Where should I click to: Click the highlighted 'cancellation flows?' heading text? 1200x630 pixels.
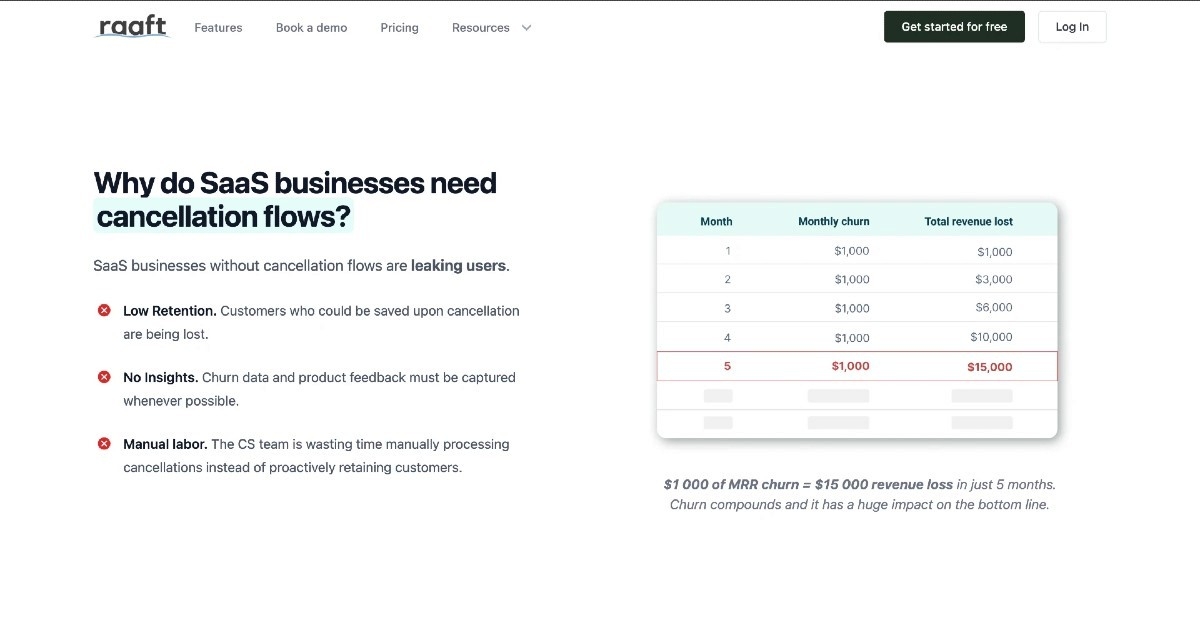223,217
